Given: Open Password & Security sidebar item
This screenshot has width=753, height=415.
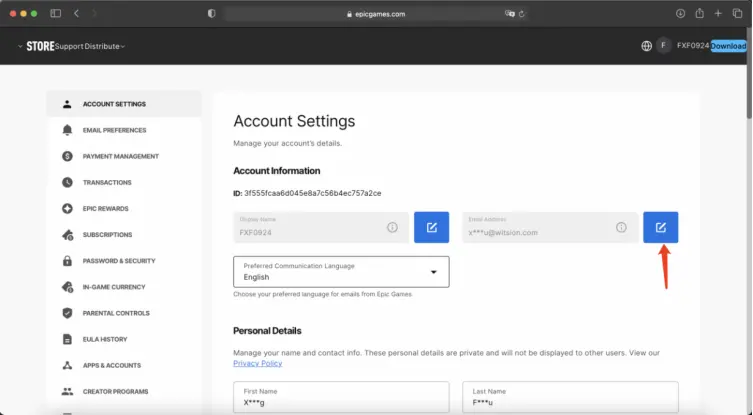Looking at the screenshot, I should coord(124,261).
